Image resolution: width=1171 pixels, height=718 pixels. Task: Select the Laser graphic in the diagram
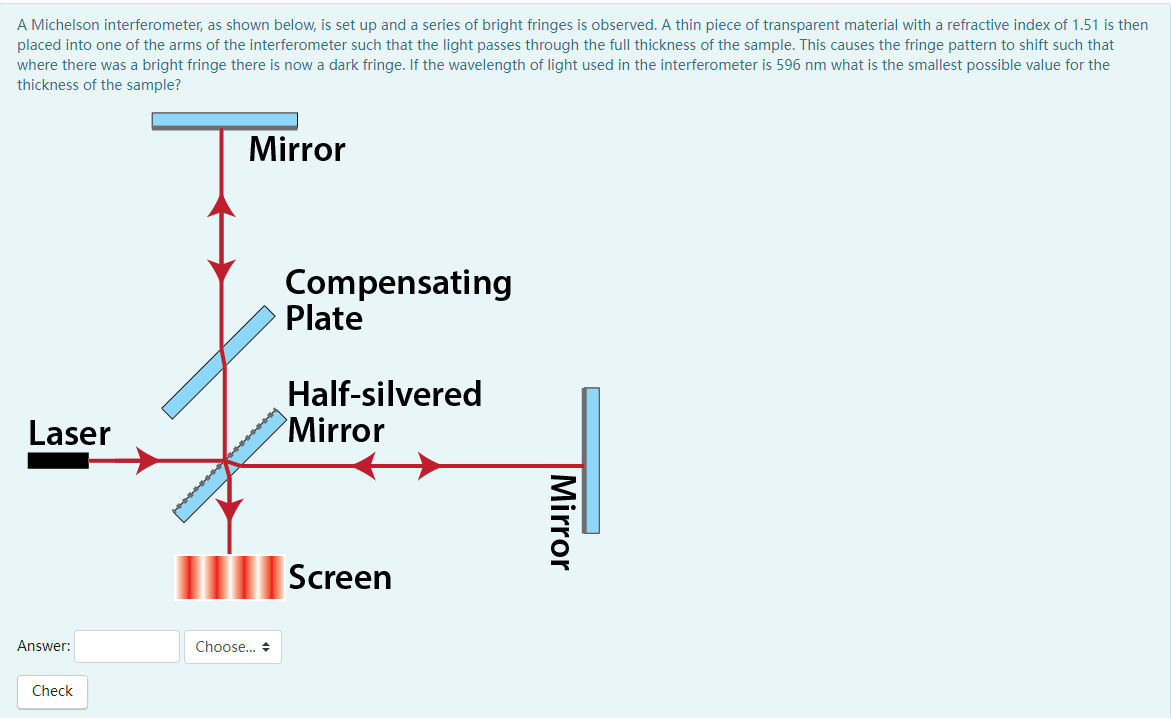point(58,461)
